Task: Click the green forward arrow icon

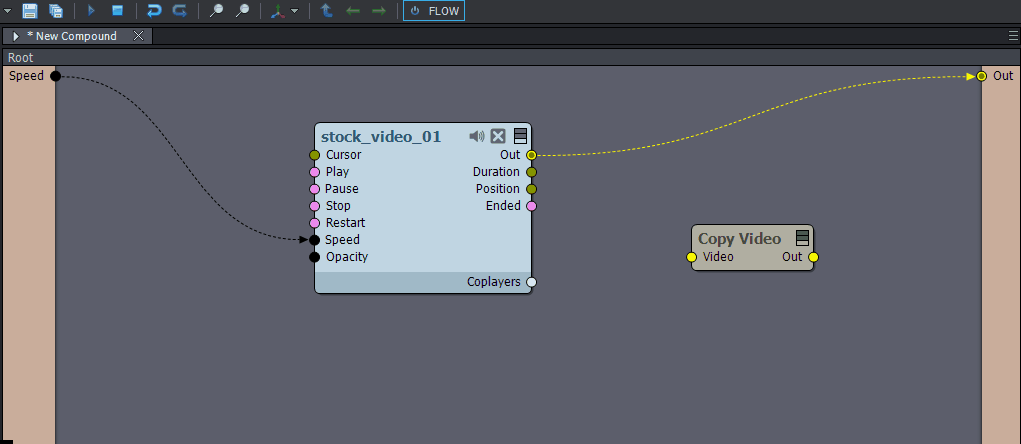Action: [378, 11]
